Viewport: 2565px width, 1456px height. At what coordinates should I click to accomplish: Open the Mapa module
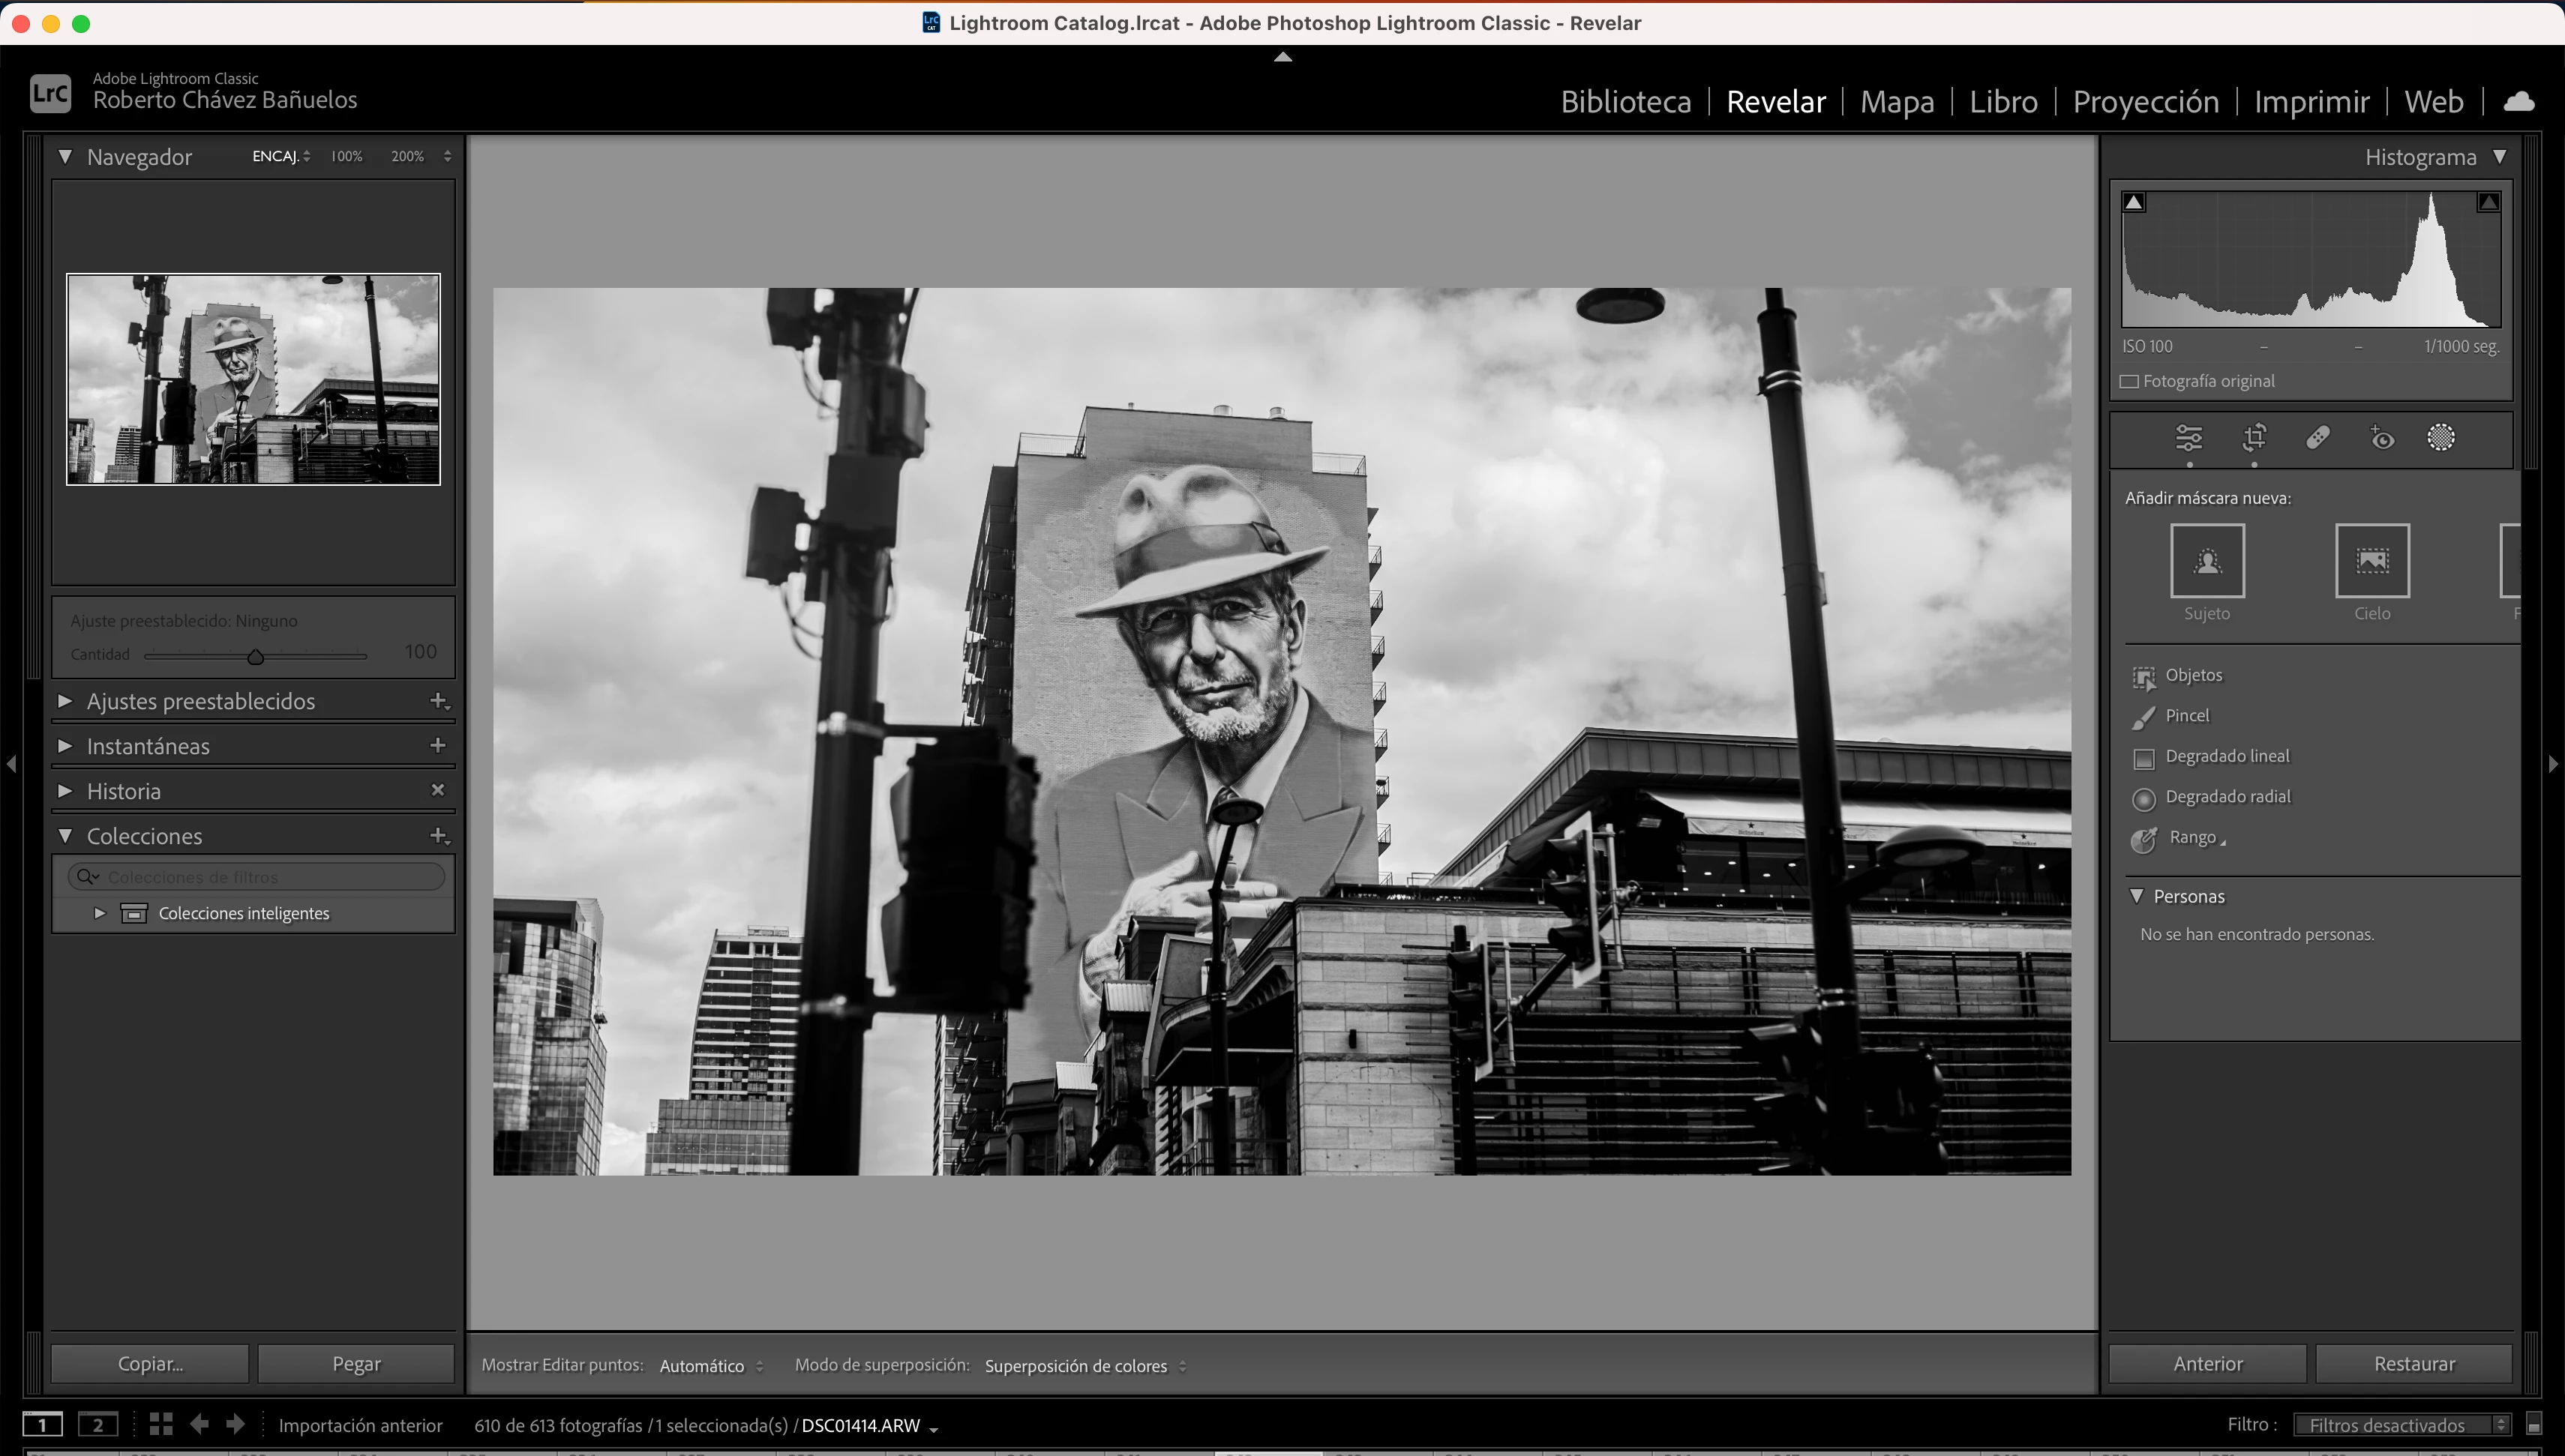pyautogui.click(x=1896, y=101)
